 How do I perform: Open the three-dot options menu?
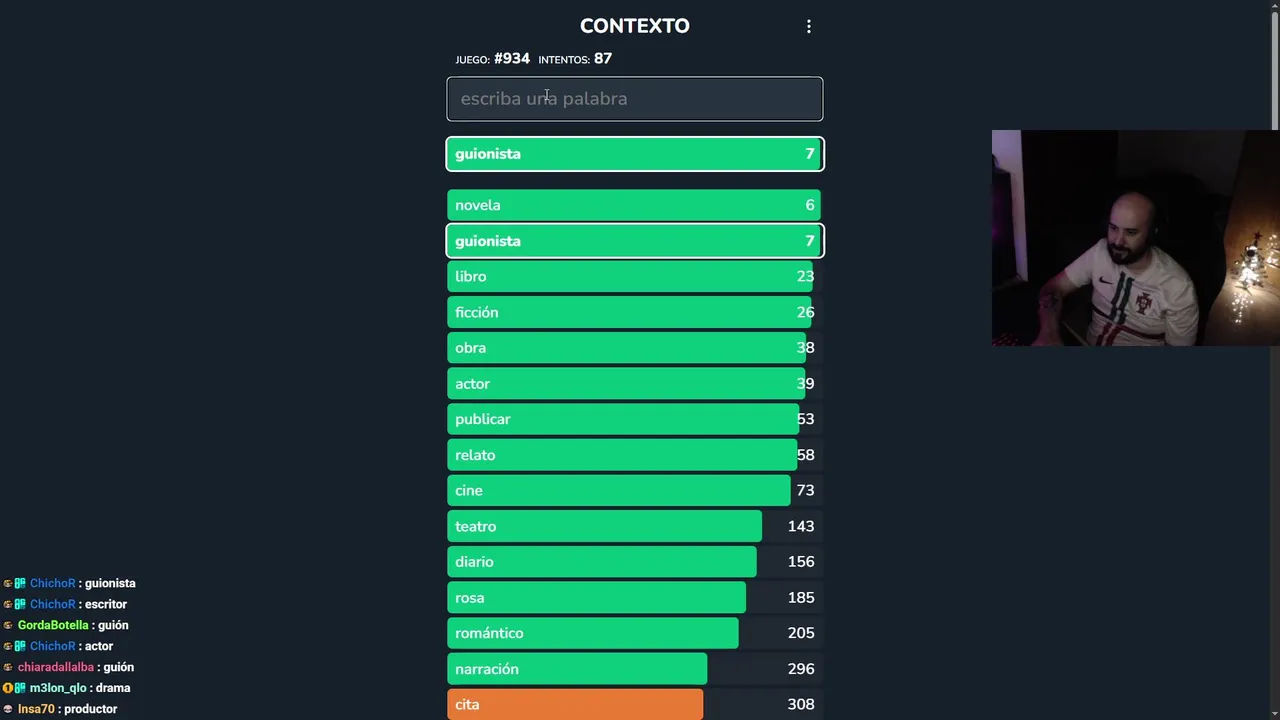point(809,27)
